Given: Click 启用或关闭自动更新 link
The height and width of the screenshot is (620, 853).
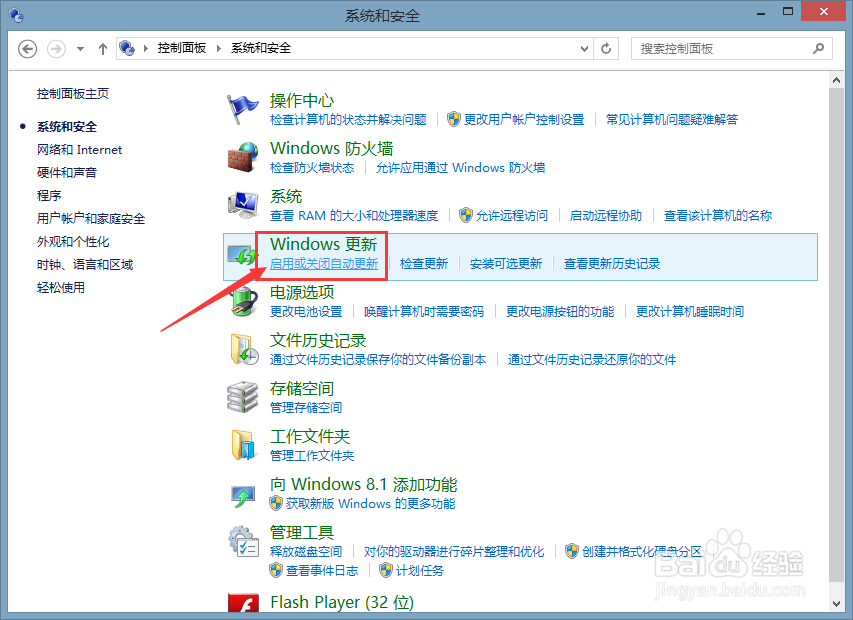Looking at the screenshot, I should pyautogui.click(x=324, y=264).
